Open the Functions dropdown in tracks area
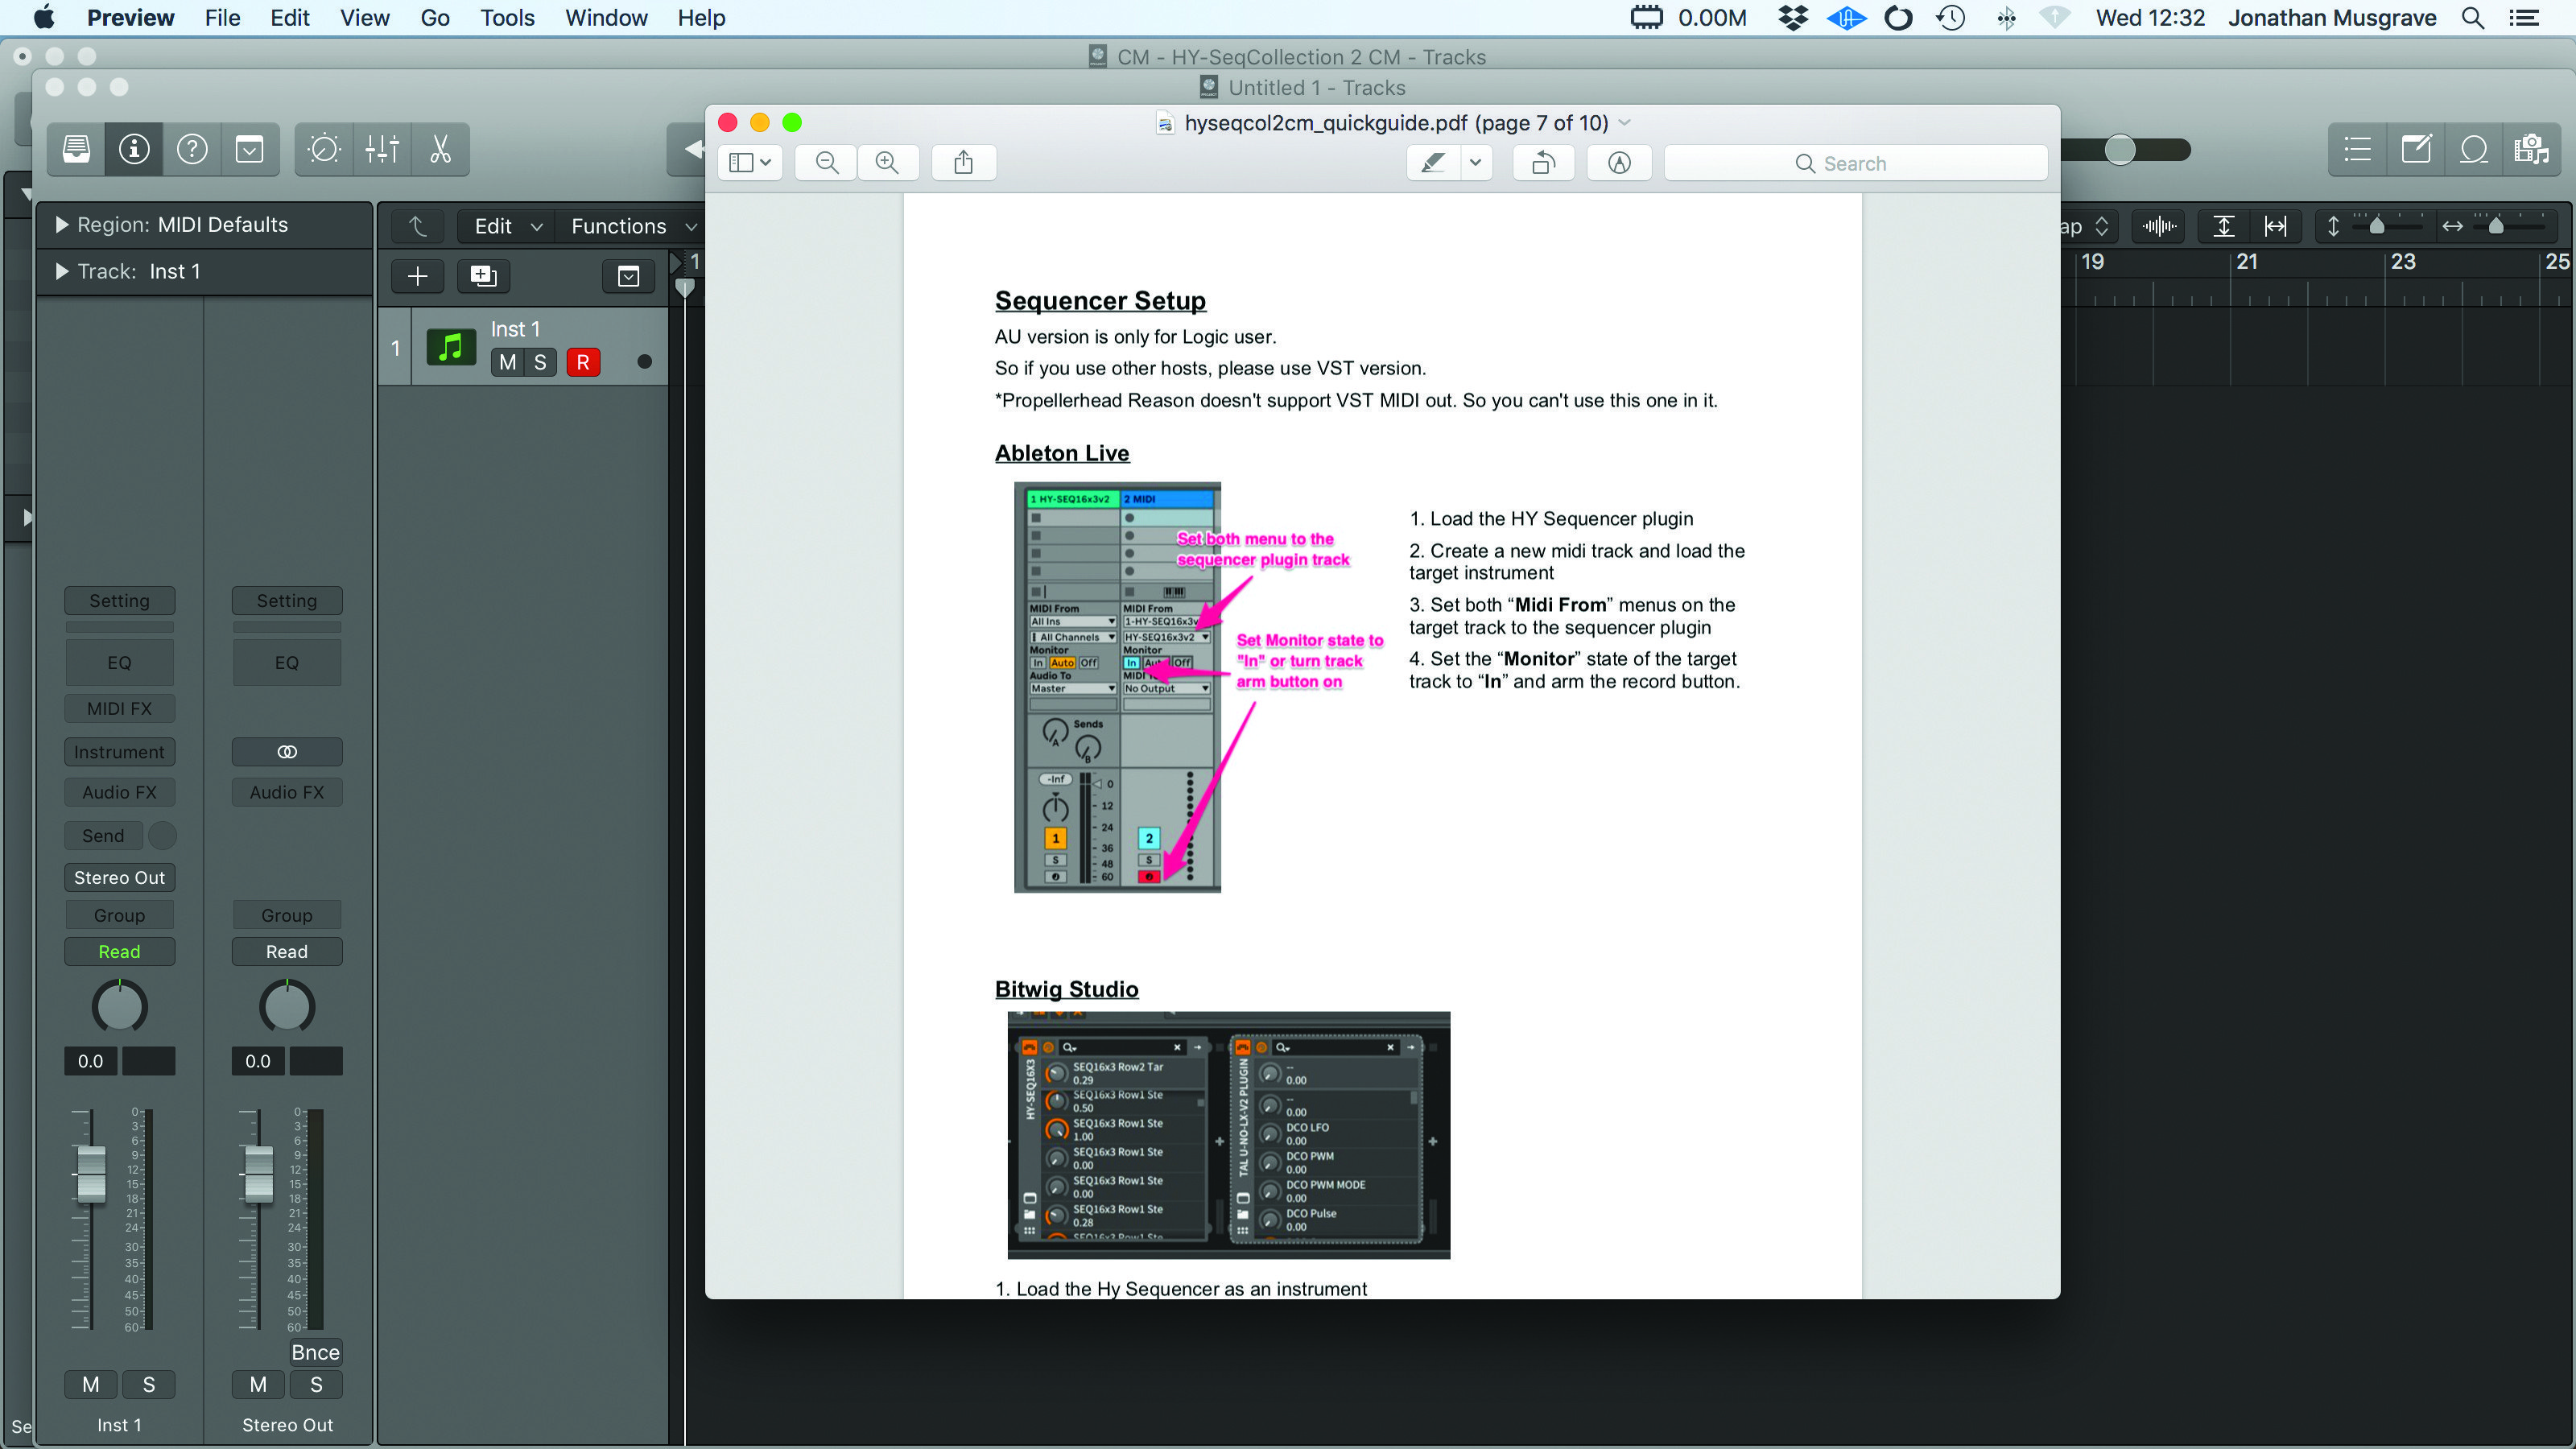The image size is (2576, 1449). coord(633,226)
